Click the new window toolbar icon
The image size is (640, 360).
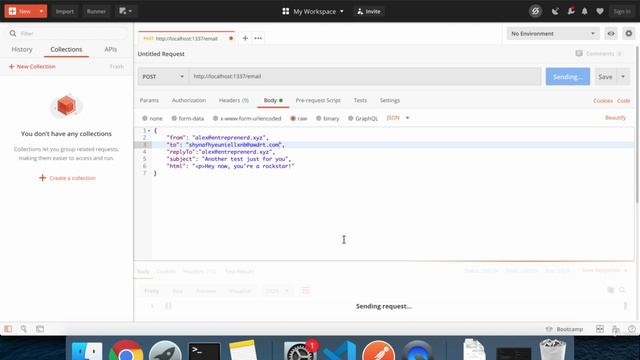(x=125, y=11)
